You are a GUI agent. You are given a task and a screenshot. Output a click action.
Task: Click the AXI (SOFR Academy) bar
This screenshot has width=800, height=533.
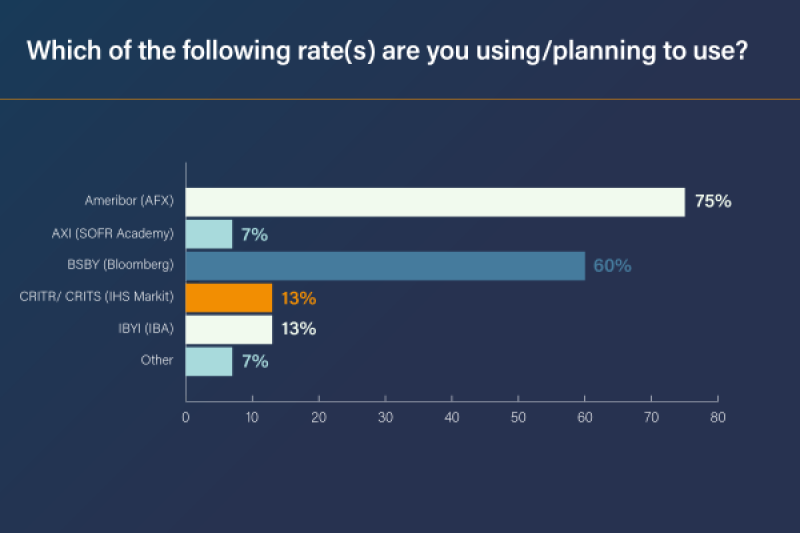tap(209, 234)
